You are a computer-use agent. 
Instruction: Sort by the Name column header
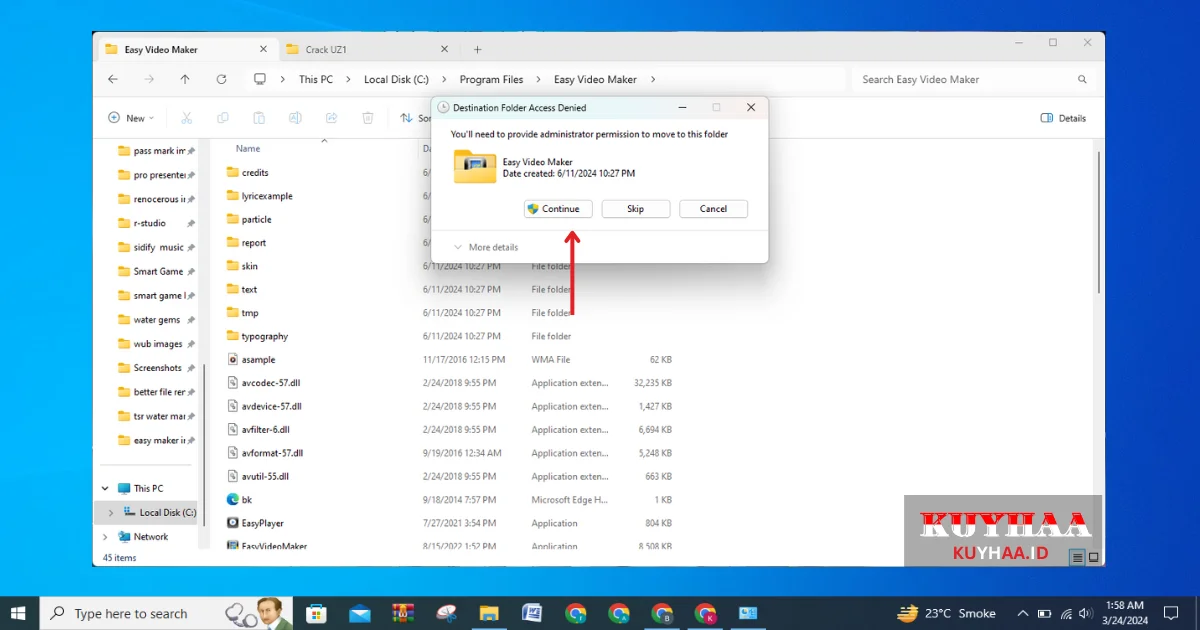coord(247,149)
